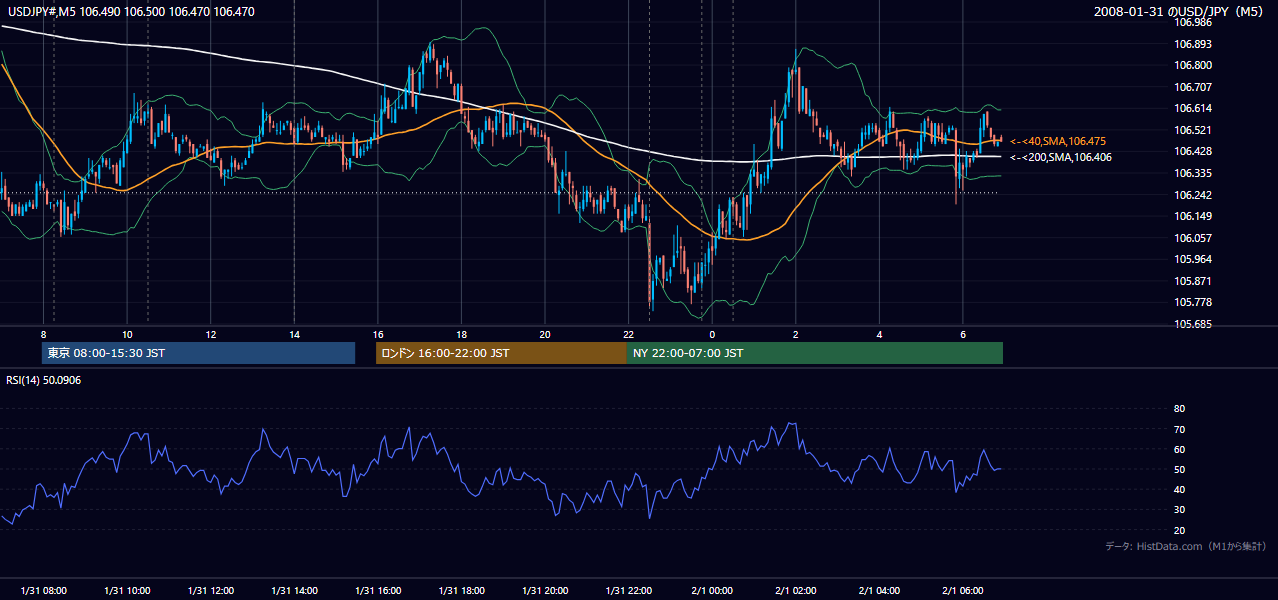Click the 40 SMA label reading 106.475

point(1058,142)
